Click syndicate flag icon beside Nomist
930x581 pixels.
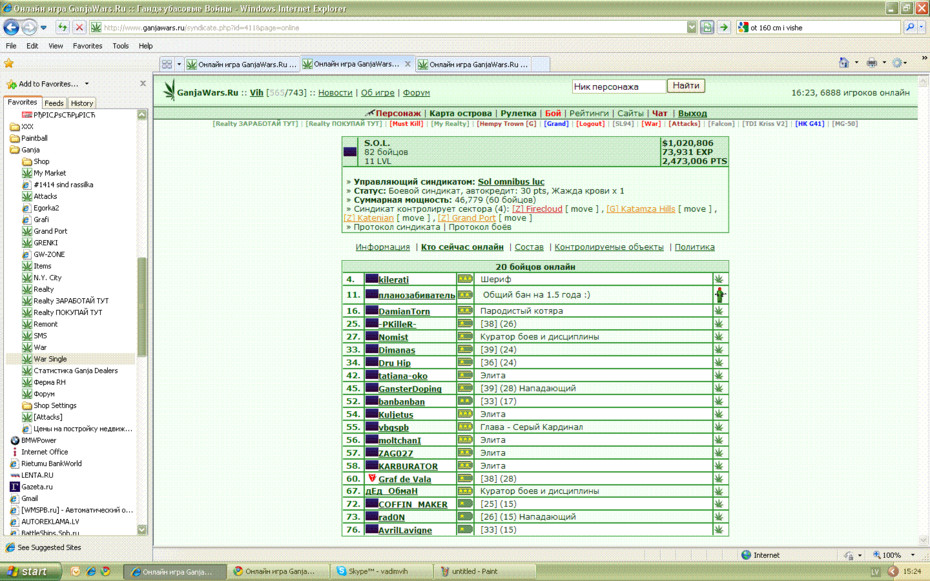[372, 336]
